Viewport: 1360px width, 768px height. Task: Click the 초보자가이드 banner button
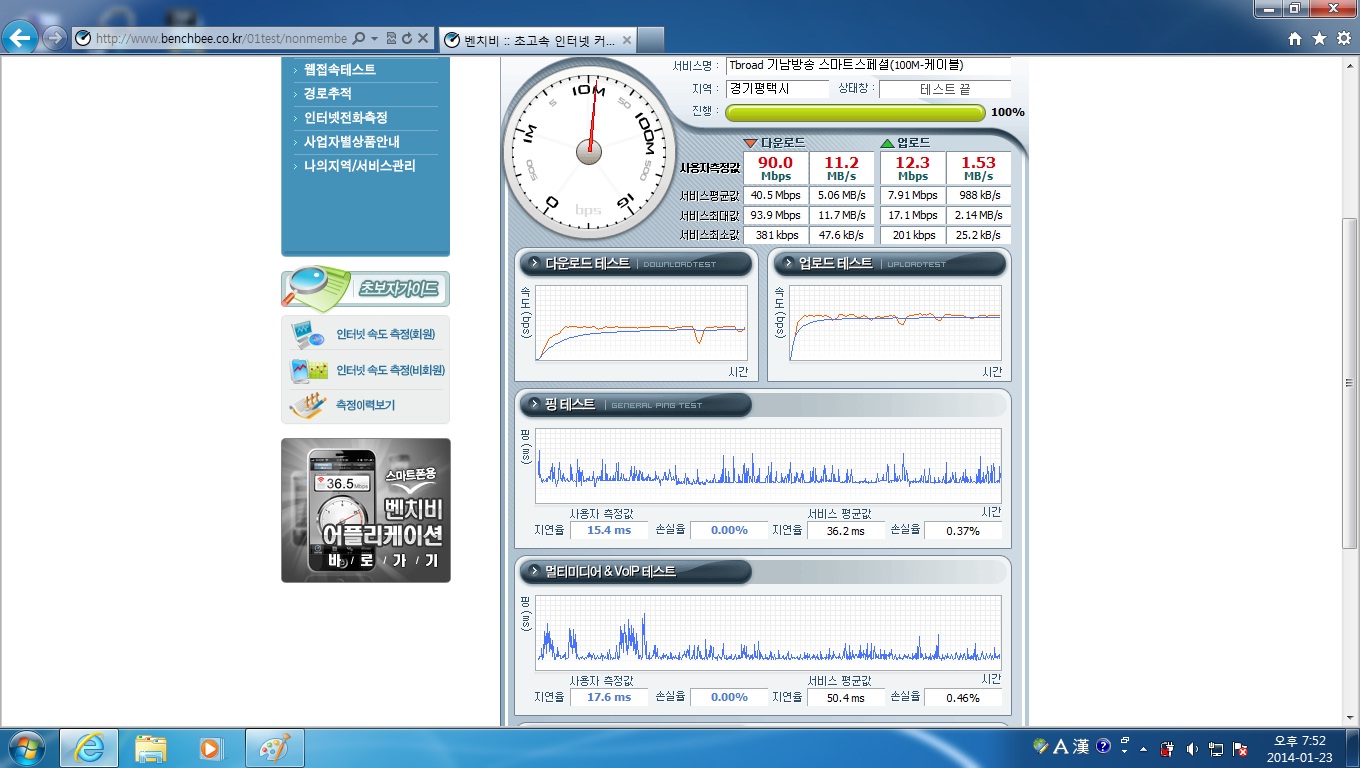click(x=365, y=289)
